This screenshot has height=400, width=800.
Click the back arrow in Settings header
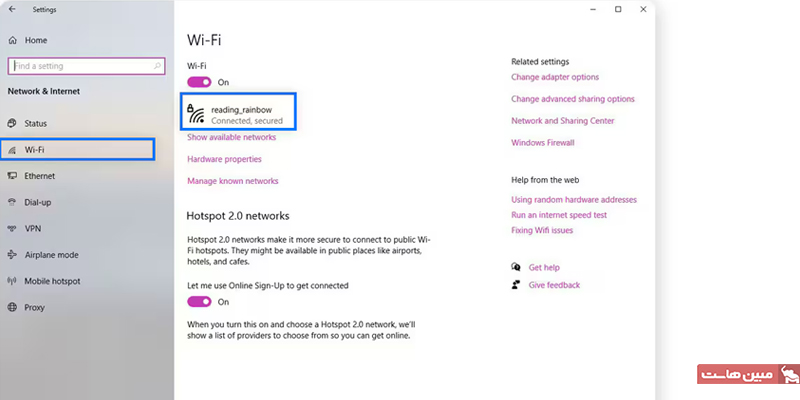[x=12, y=9]
